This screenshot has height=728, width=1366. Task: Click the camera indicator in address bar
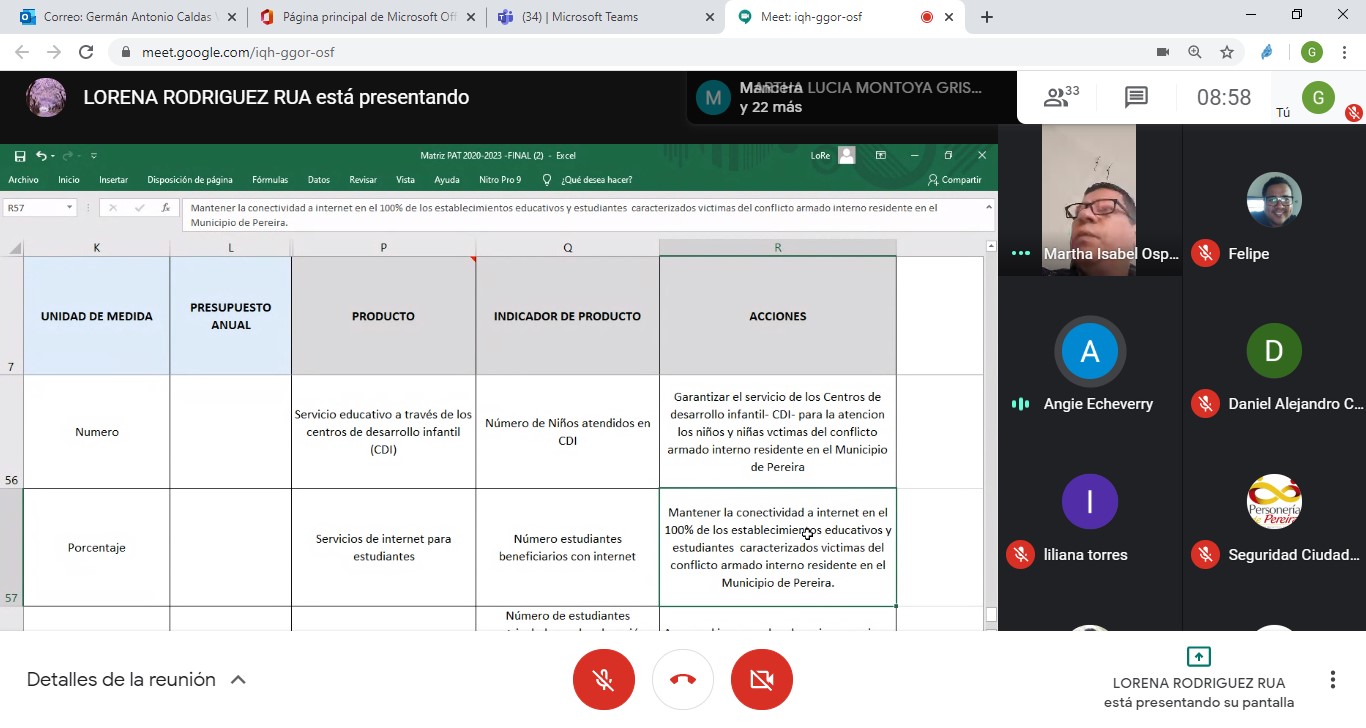tap(1163, 52)
